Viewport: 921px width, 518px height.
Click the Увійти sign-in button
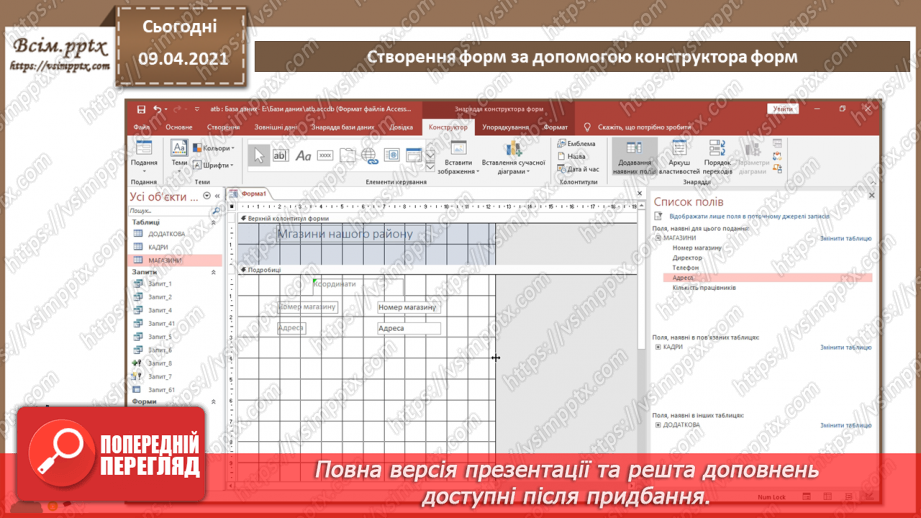click(782, 109)
